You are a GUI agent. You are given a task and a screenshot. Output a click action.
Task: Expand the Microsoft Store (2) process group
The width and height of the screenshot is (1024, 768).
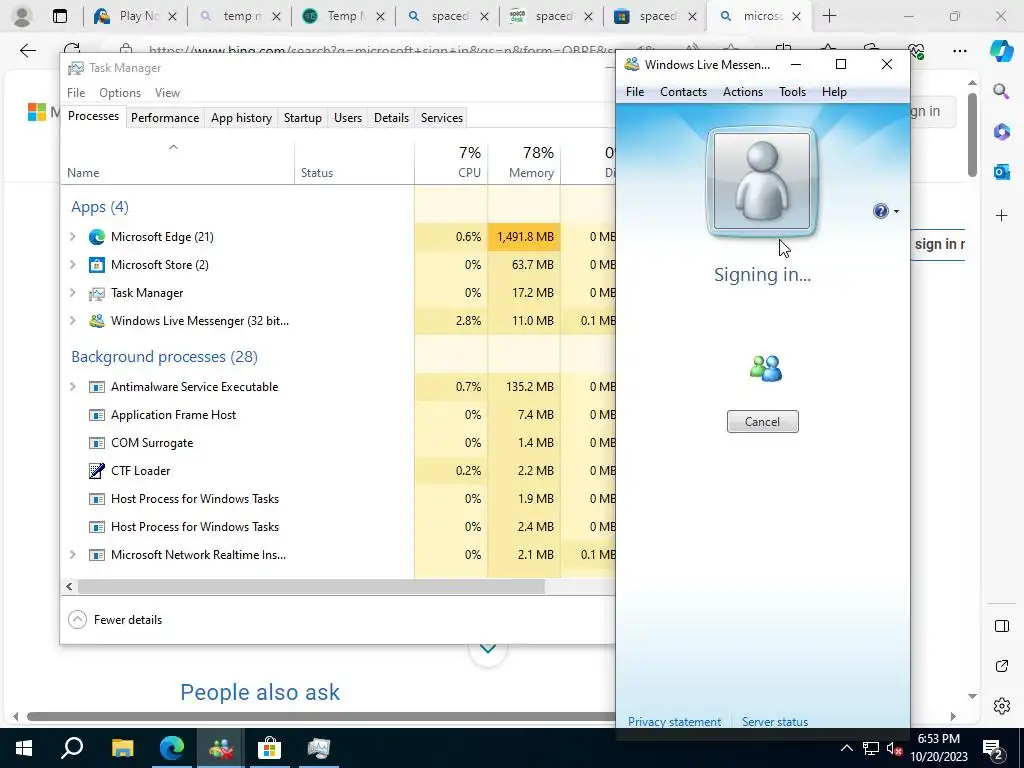coord(72,265)
